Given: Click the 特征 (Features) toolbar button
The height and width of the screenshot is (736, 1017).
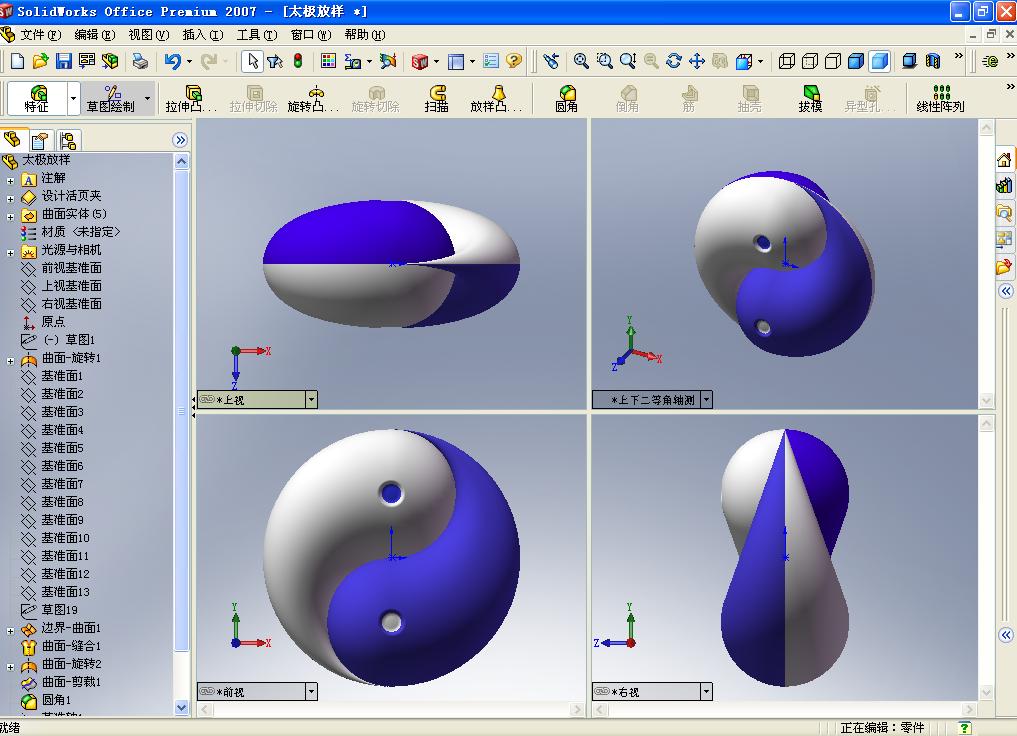Looking at the screenshot, I should coord(36,99).
